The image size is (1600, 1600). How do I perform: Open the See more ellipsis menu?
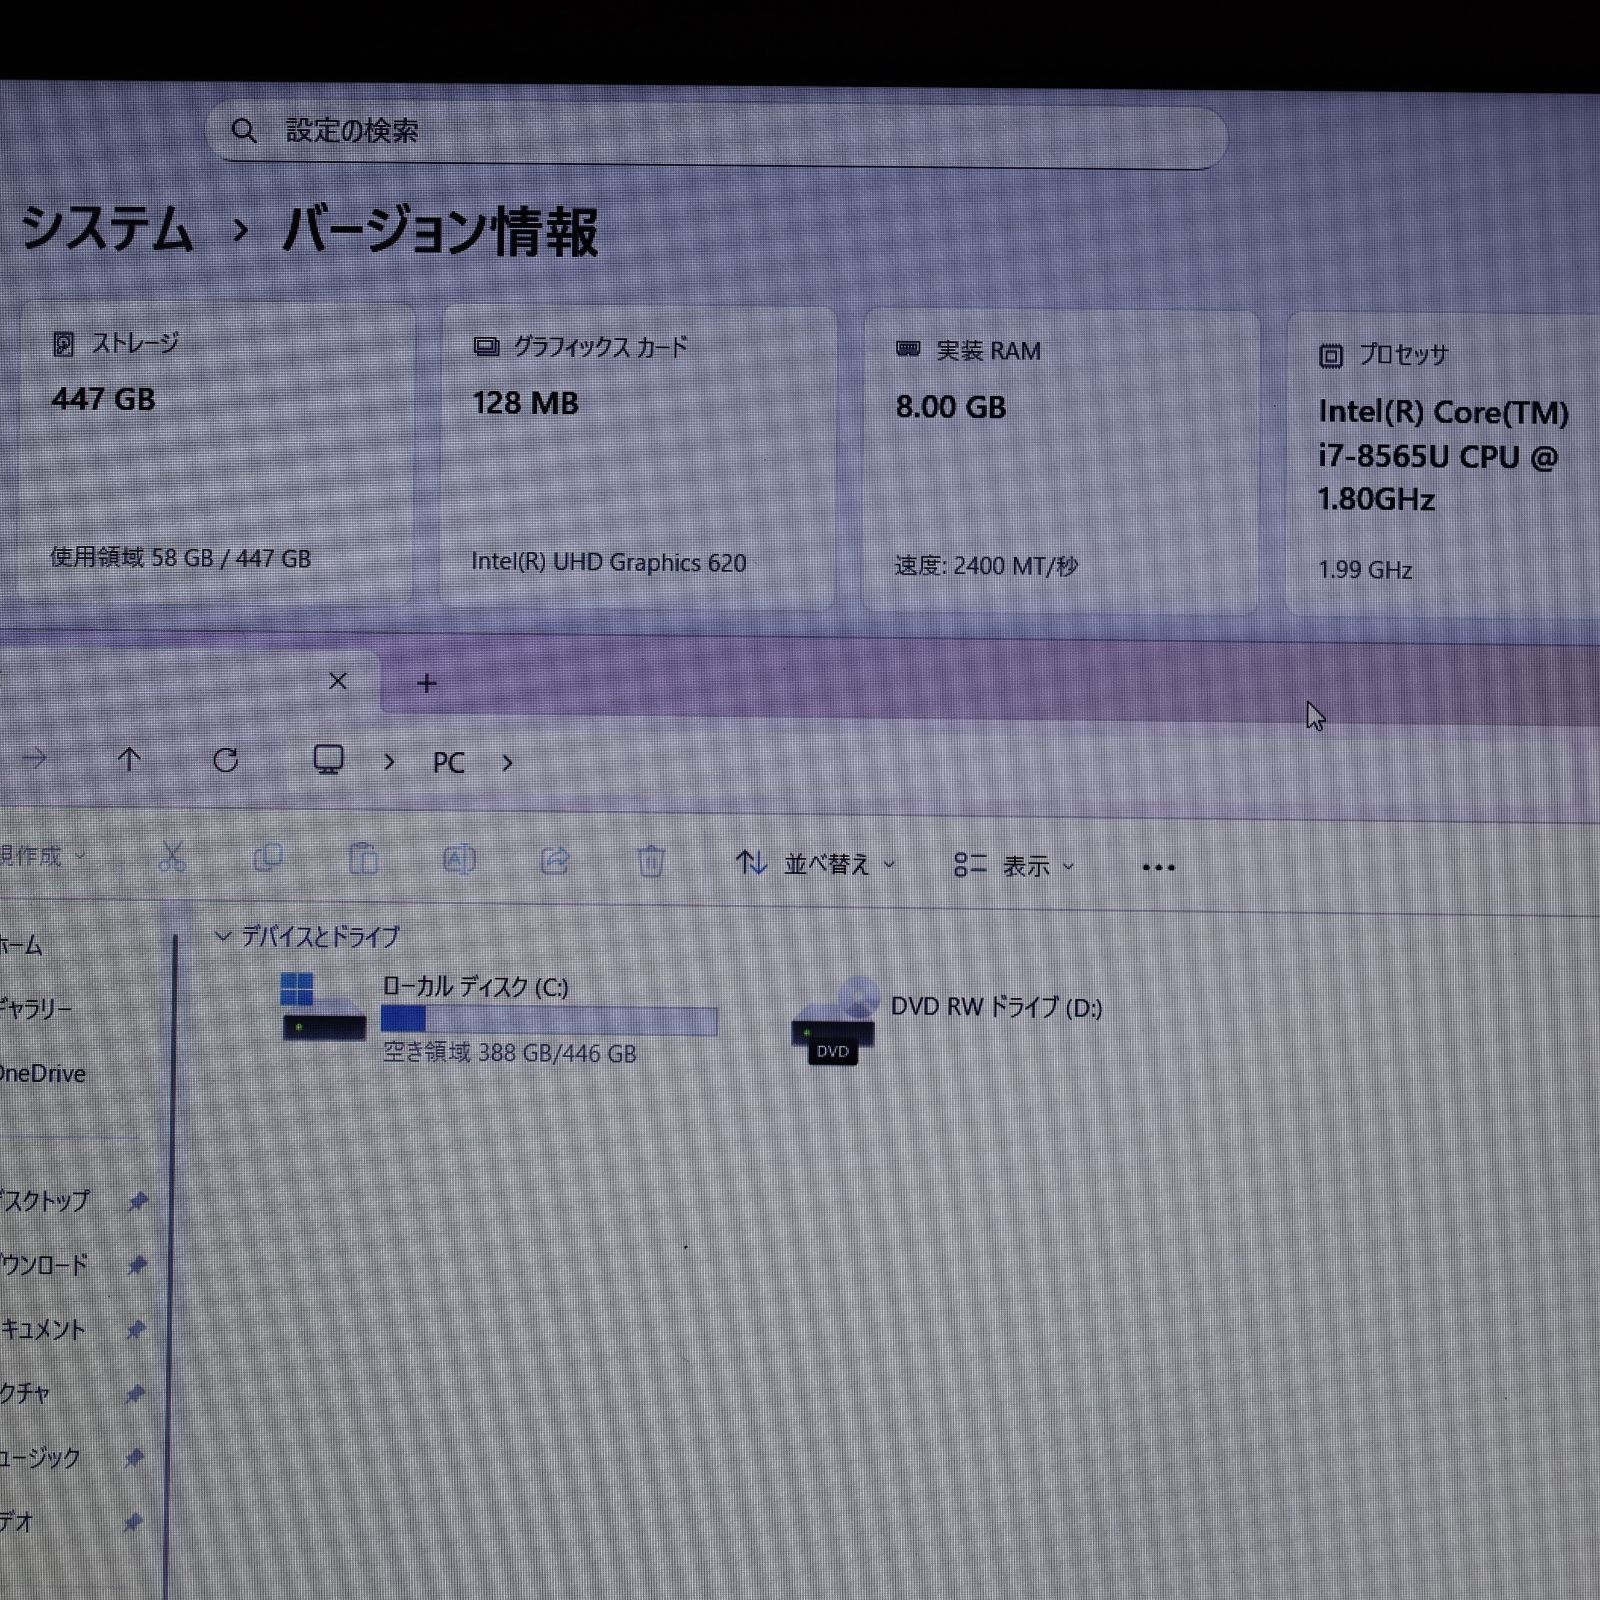pos(1157,866)
